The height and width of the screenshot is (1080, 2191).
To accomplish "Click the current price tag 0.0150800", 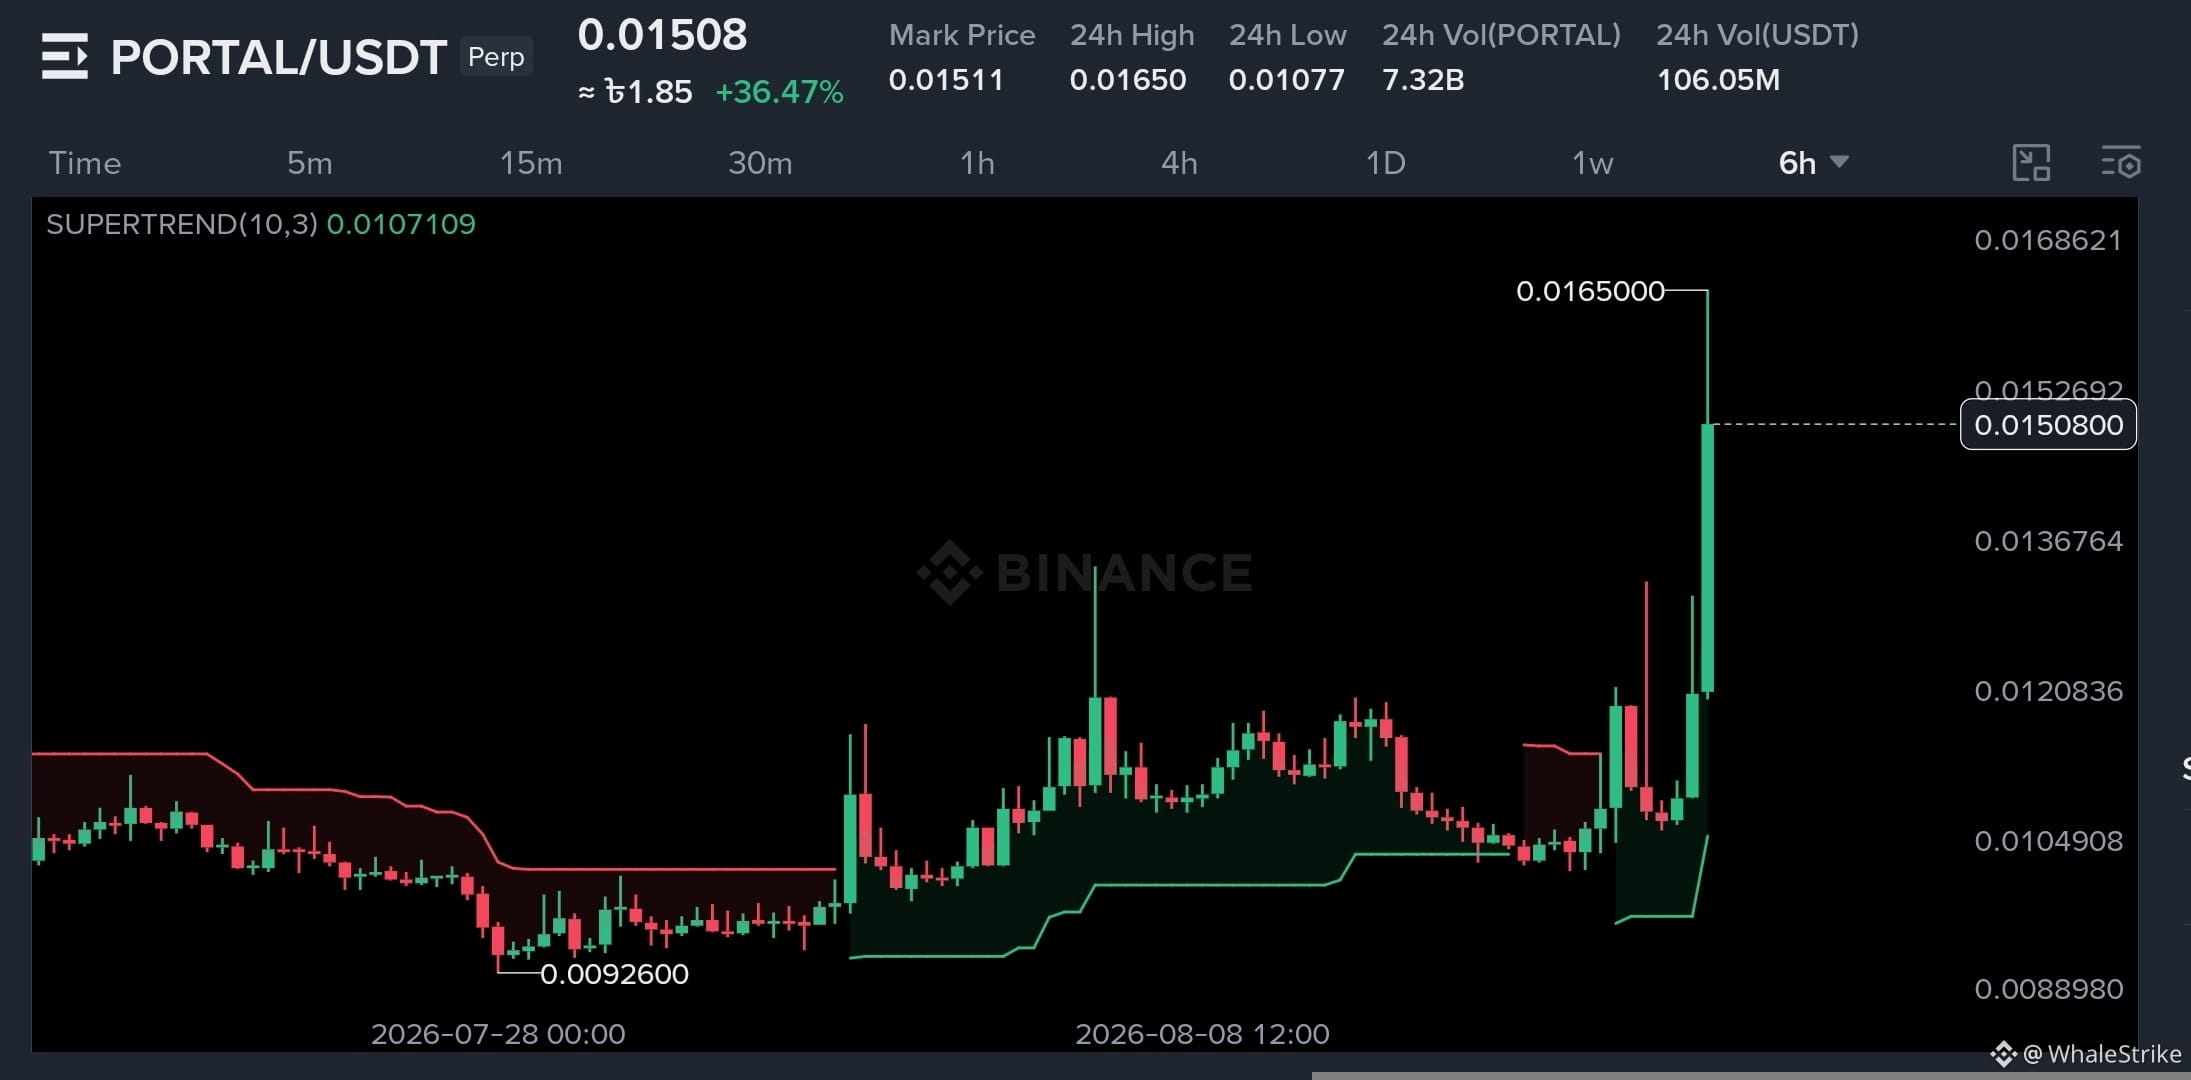I will point(2048,425).
